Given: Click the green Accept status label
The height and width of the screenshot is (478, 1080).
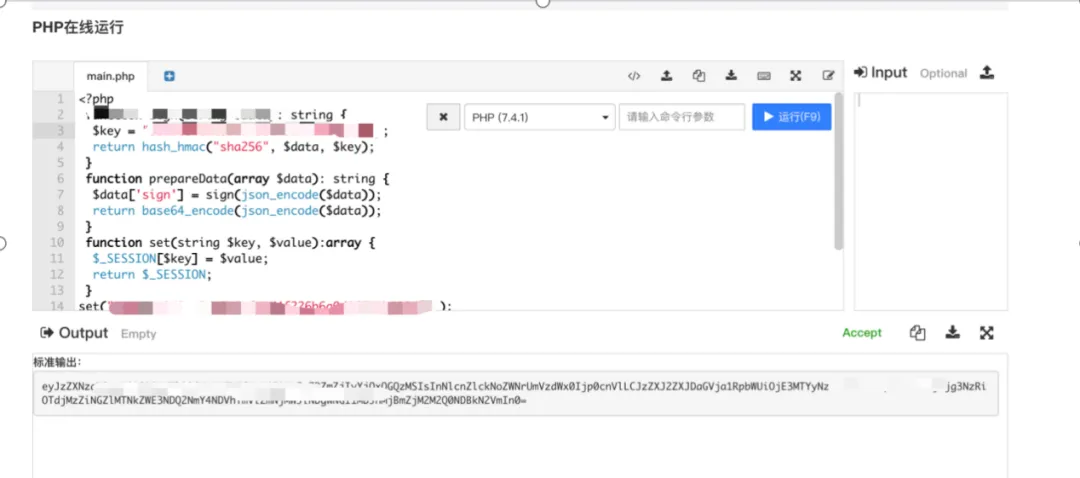Looking at the screenshot, I should coord(862,333).
